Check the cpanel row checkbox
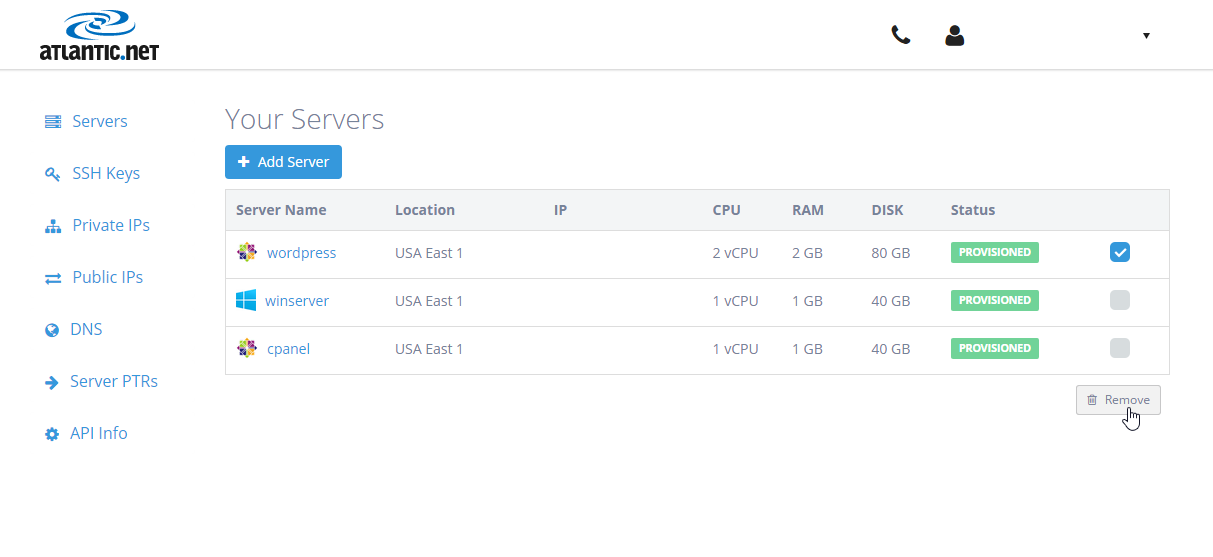Viewport: 1213px width, 557px height. [1120, 348]
